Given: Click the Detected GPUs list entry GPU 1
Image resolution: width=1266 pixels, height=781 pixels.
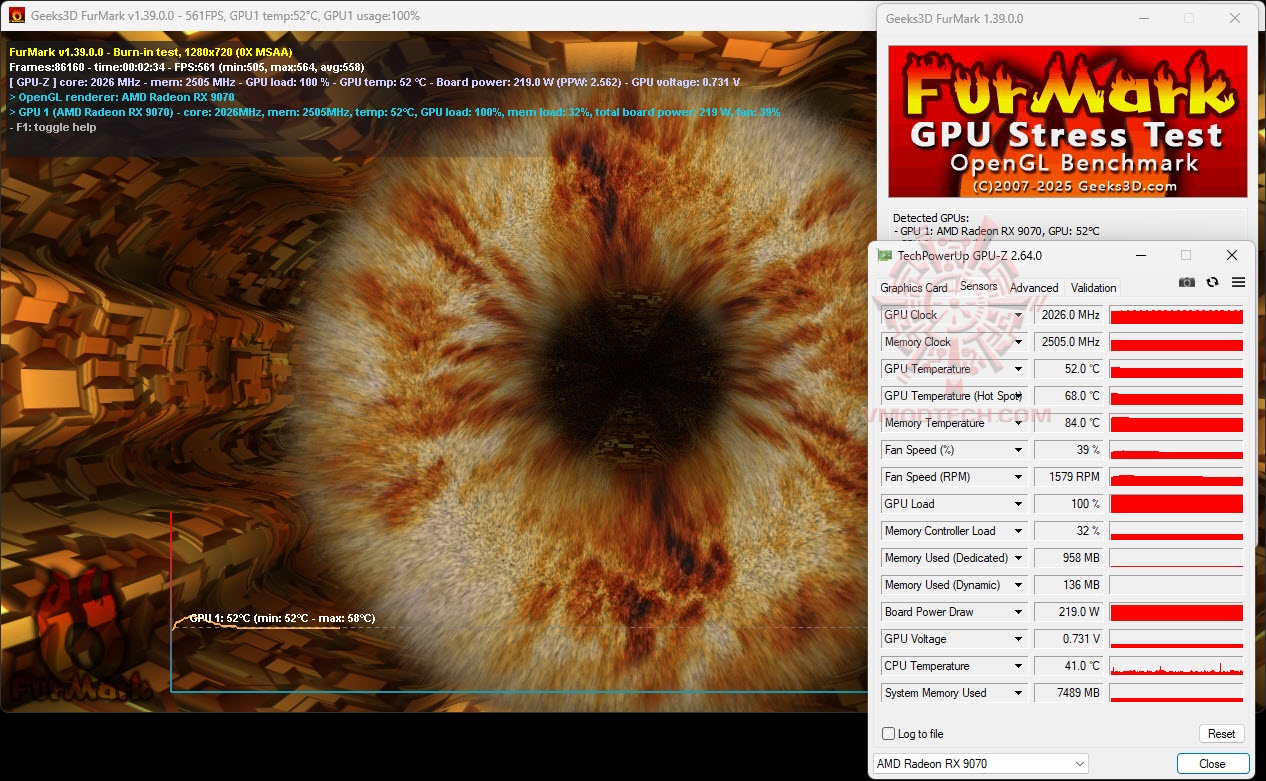Looking at the screenshot, I should coord(996,231).
